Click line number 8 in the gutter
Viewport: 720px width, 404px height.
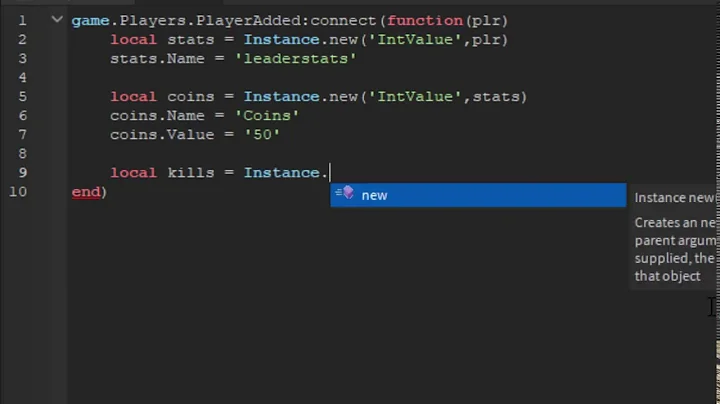(22, 154)
